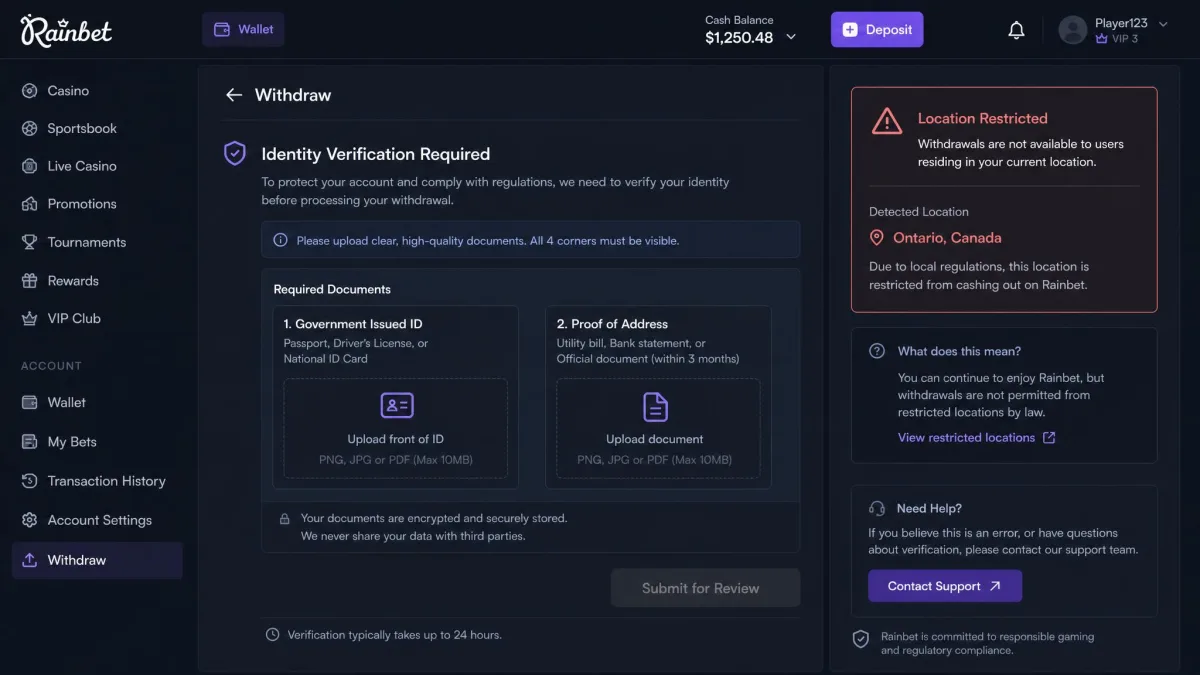Click the Promotions icon in sidebar

(29, 204)
